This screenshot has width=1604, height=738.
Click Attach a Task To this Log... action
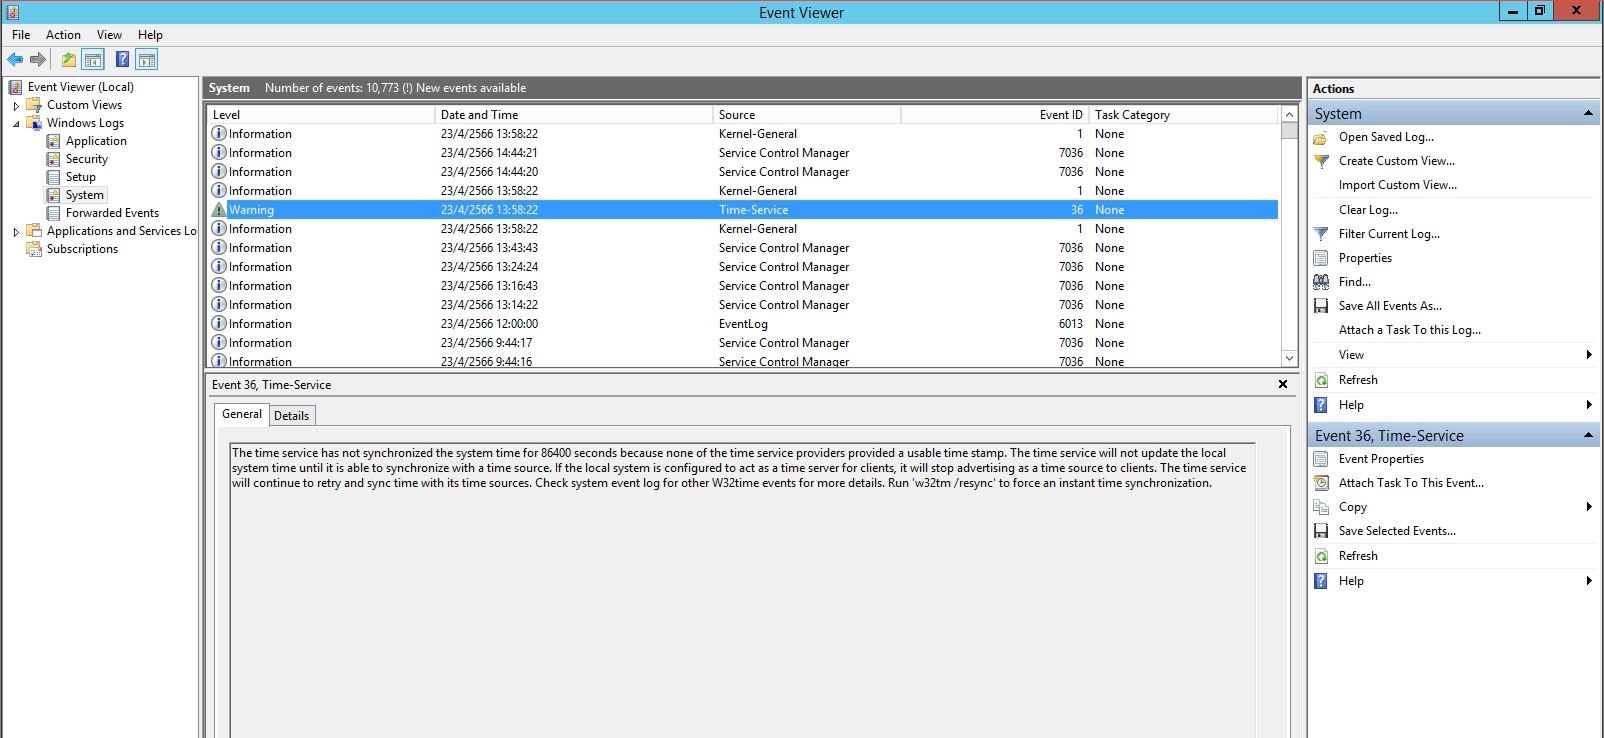pos(1410,330)
